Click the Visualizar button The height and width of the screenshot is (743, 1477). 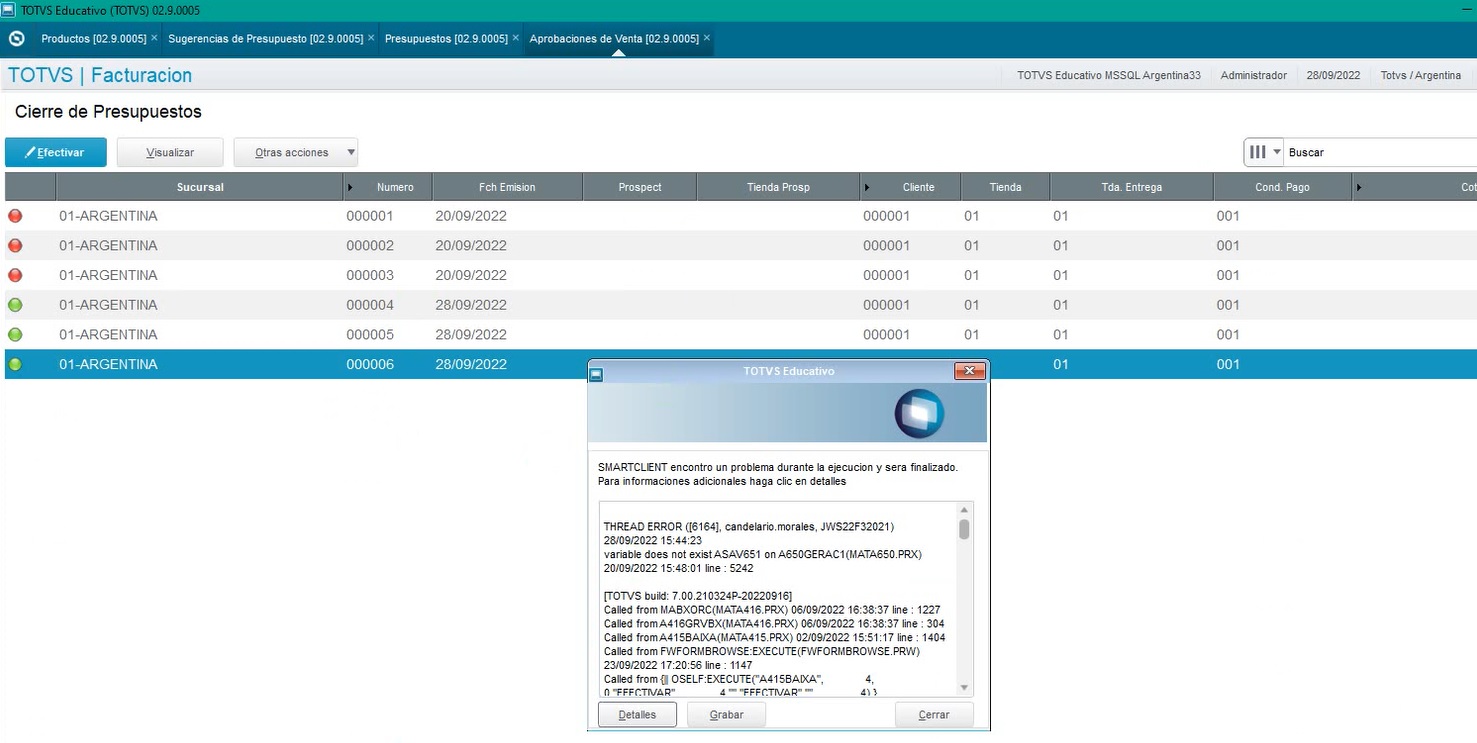coord(170,152)
